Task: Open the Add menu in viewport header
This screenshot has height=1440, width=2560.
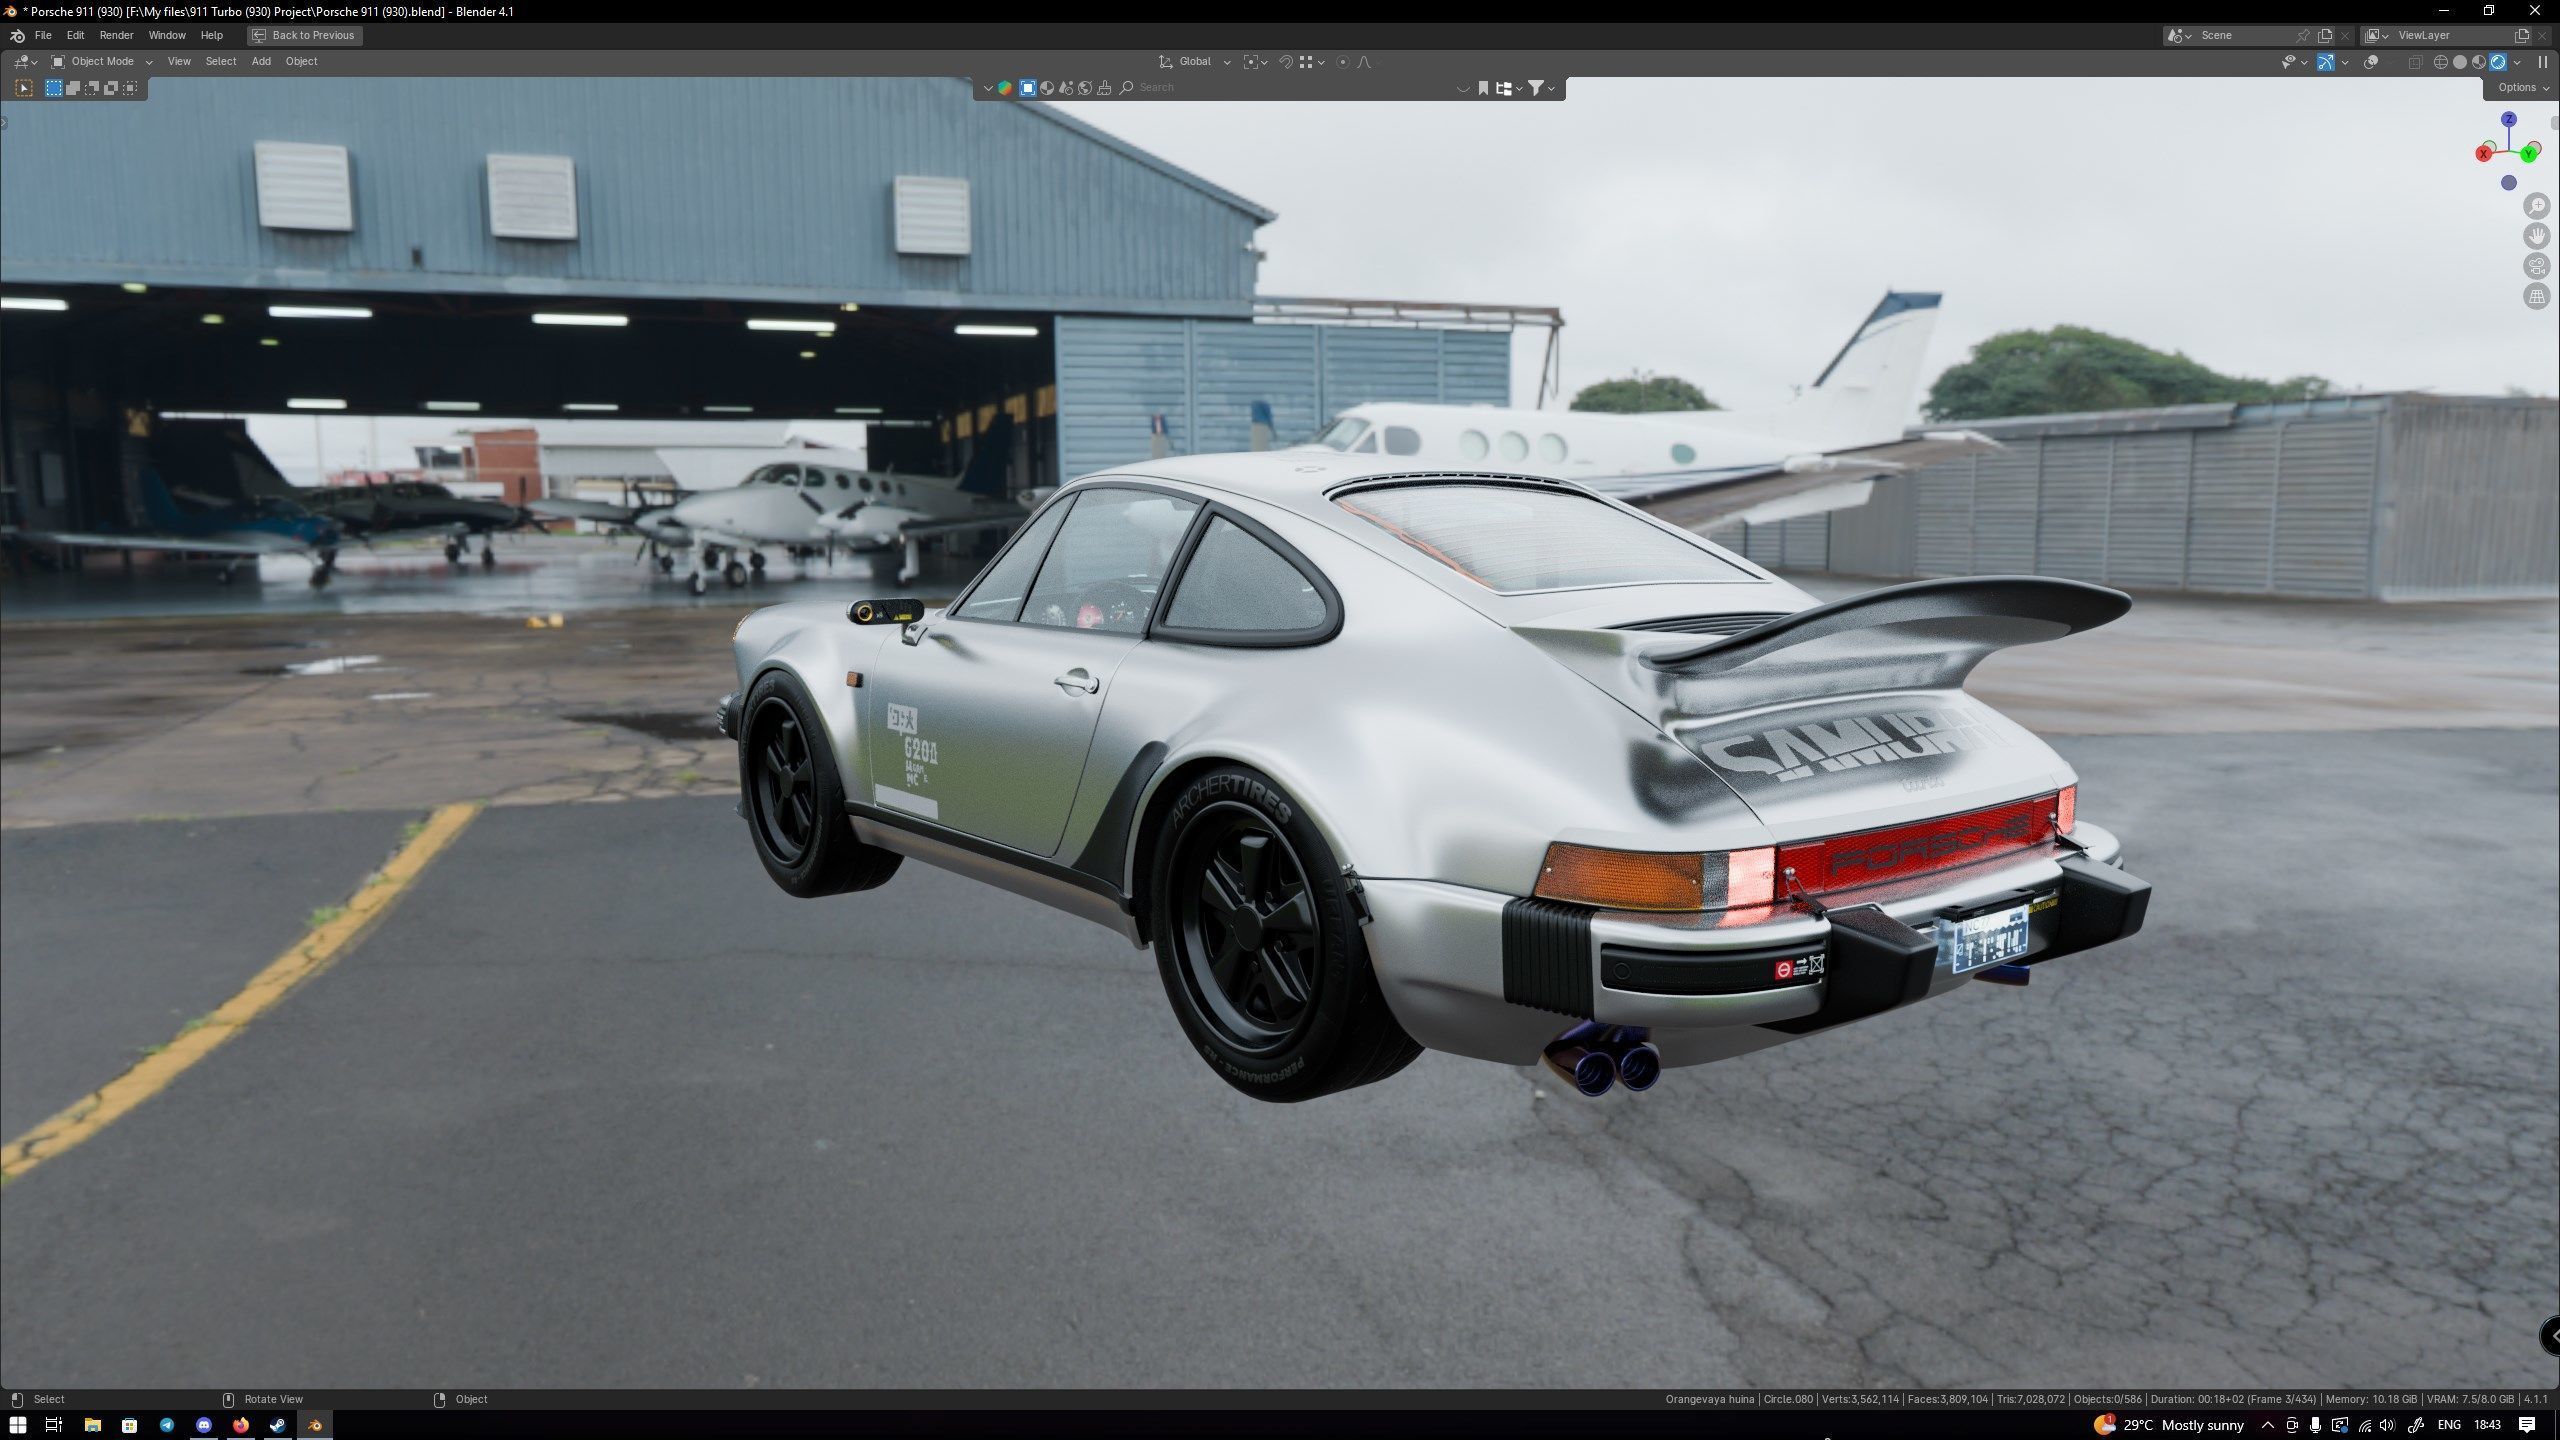Action: pyautogui.click(x=261, y=62)
